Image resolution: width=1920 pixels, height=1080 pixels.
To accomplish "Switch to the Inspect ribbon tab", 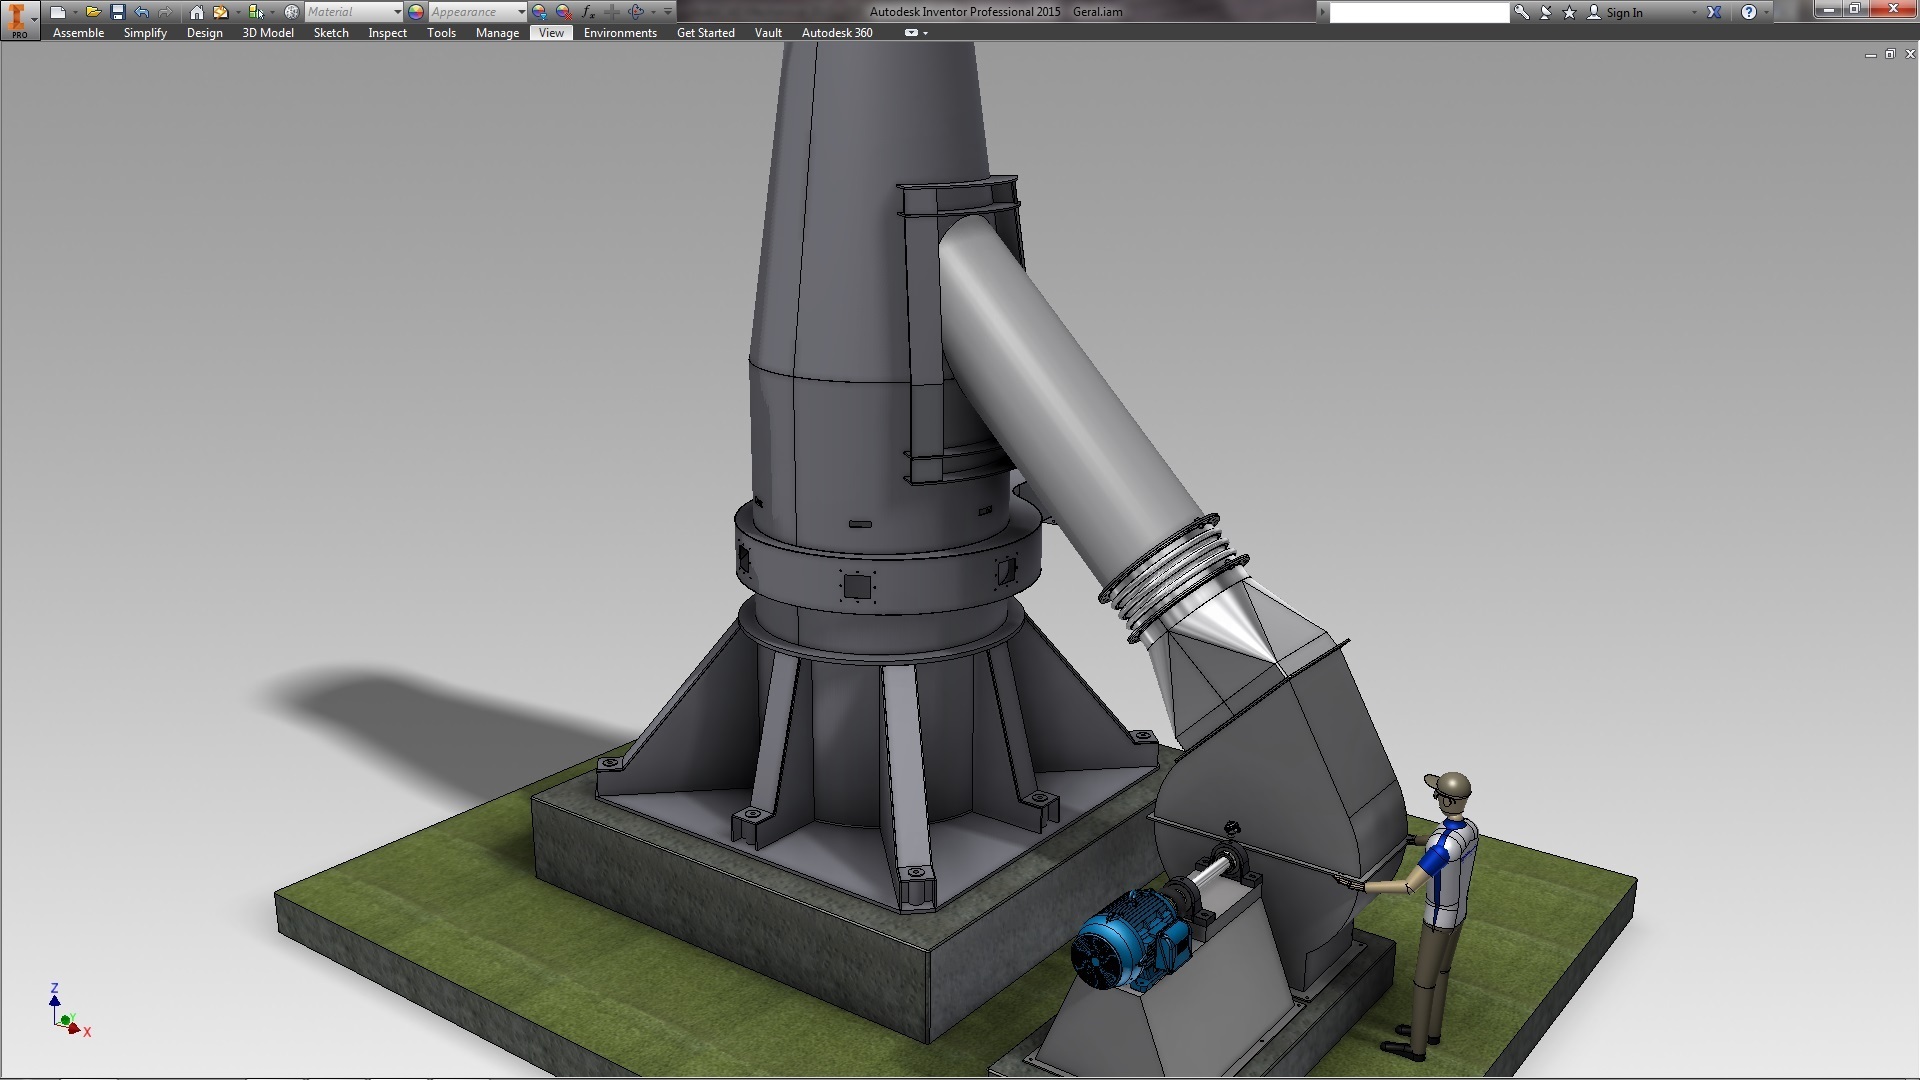I will 387,33.
